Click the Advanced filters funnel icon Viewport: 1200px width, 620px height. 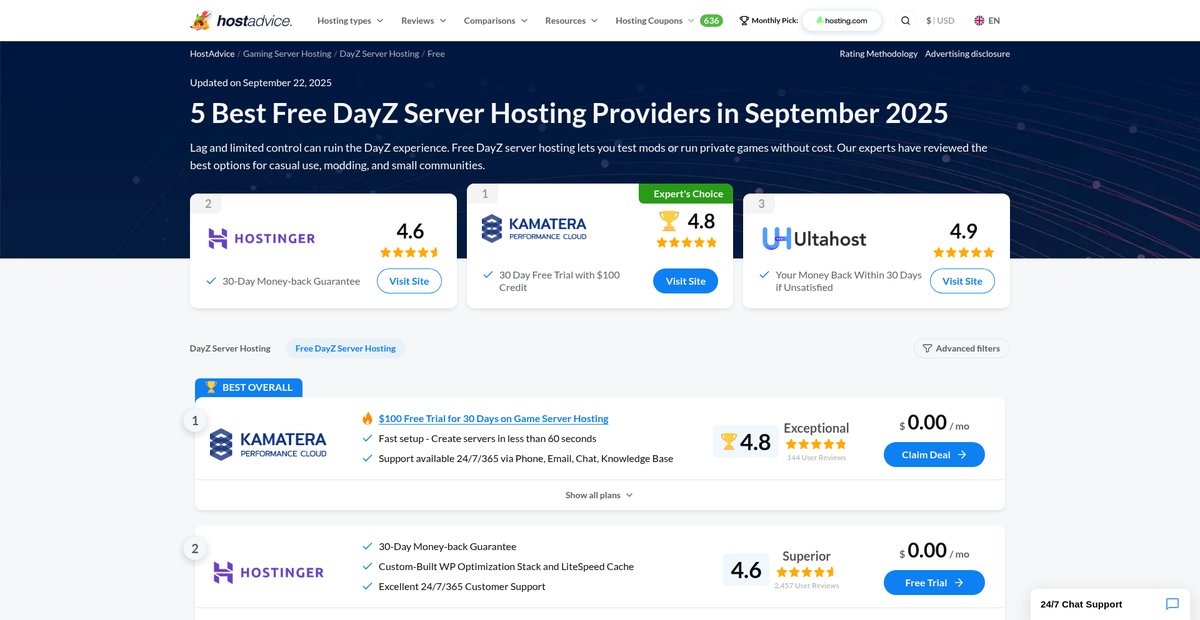(927, 348)
